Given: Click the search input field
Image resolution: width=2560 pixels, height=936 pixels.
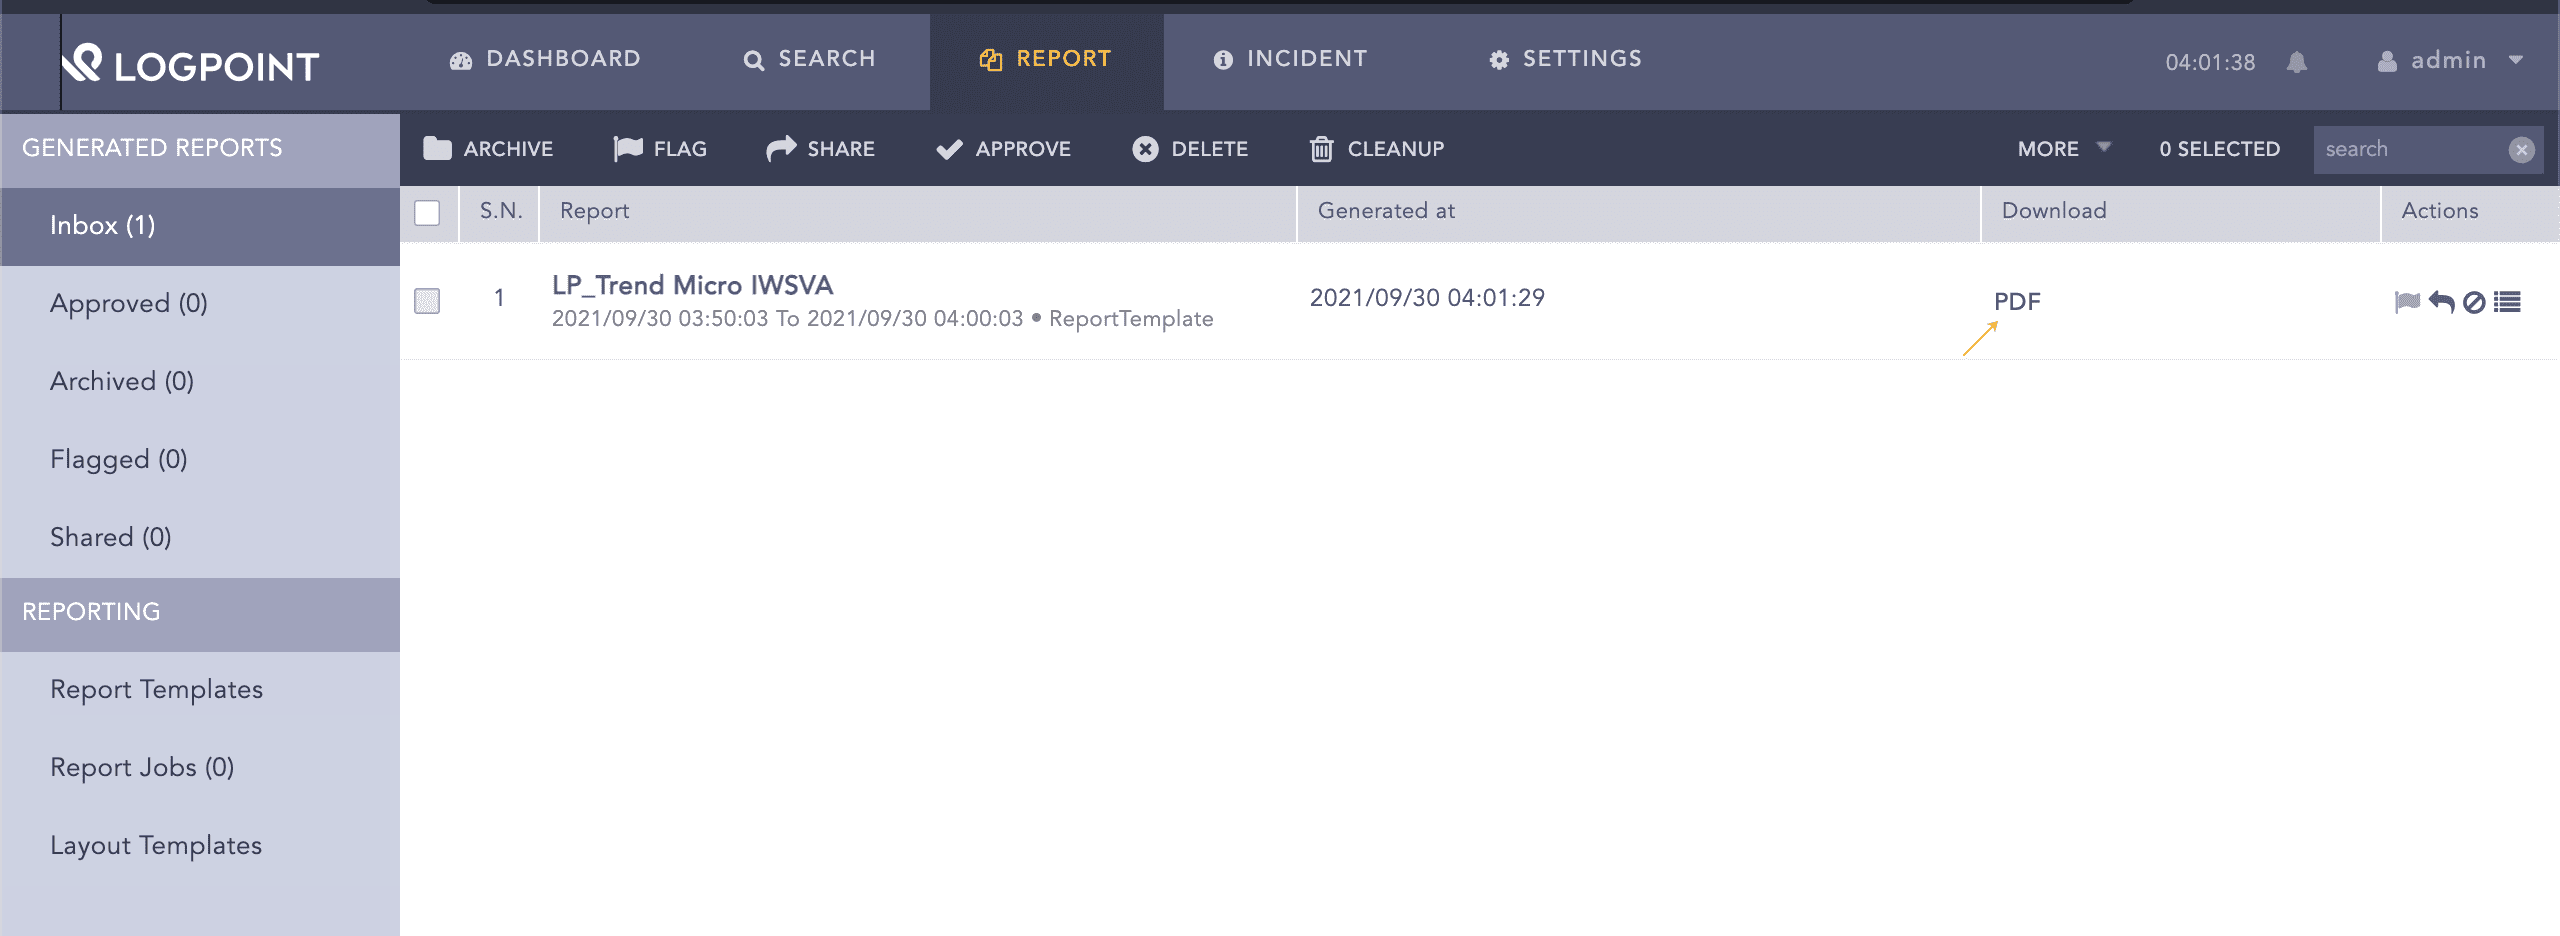Looking at the screenshot, I should pyautogui.click(x=2411, y=150).
